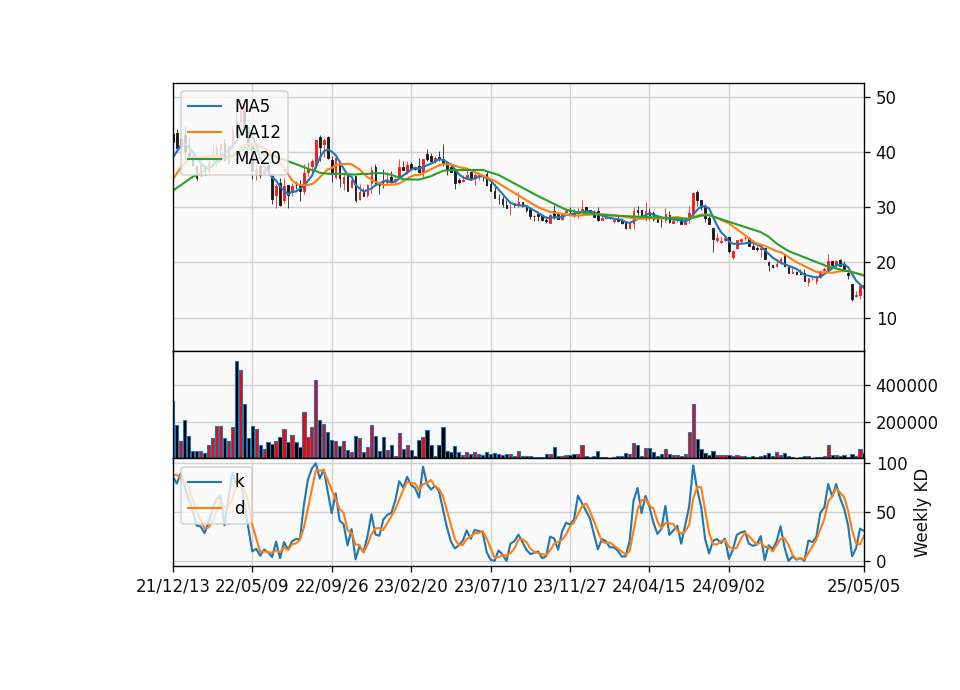
Task: Click the orange MA12 legend line sample
Action: tap(204, 132)
